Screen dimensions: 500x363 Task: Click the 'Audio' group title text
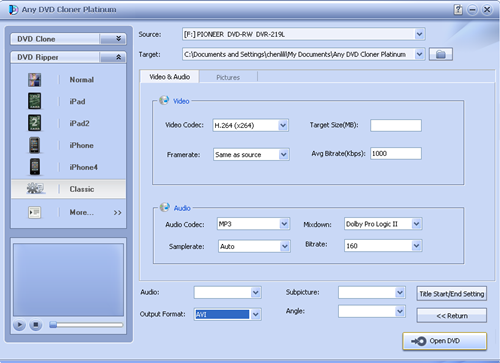pos(182,208)
